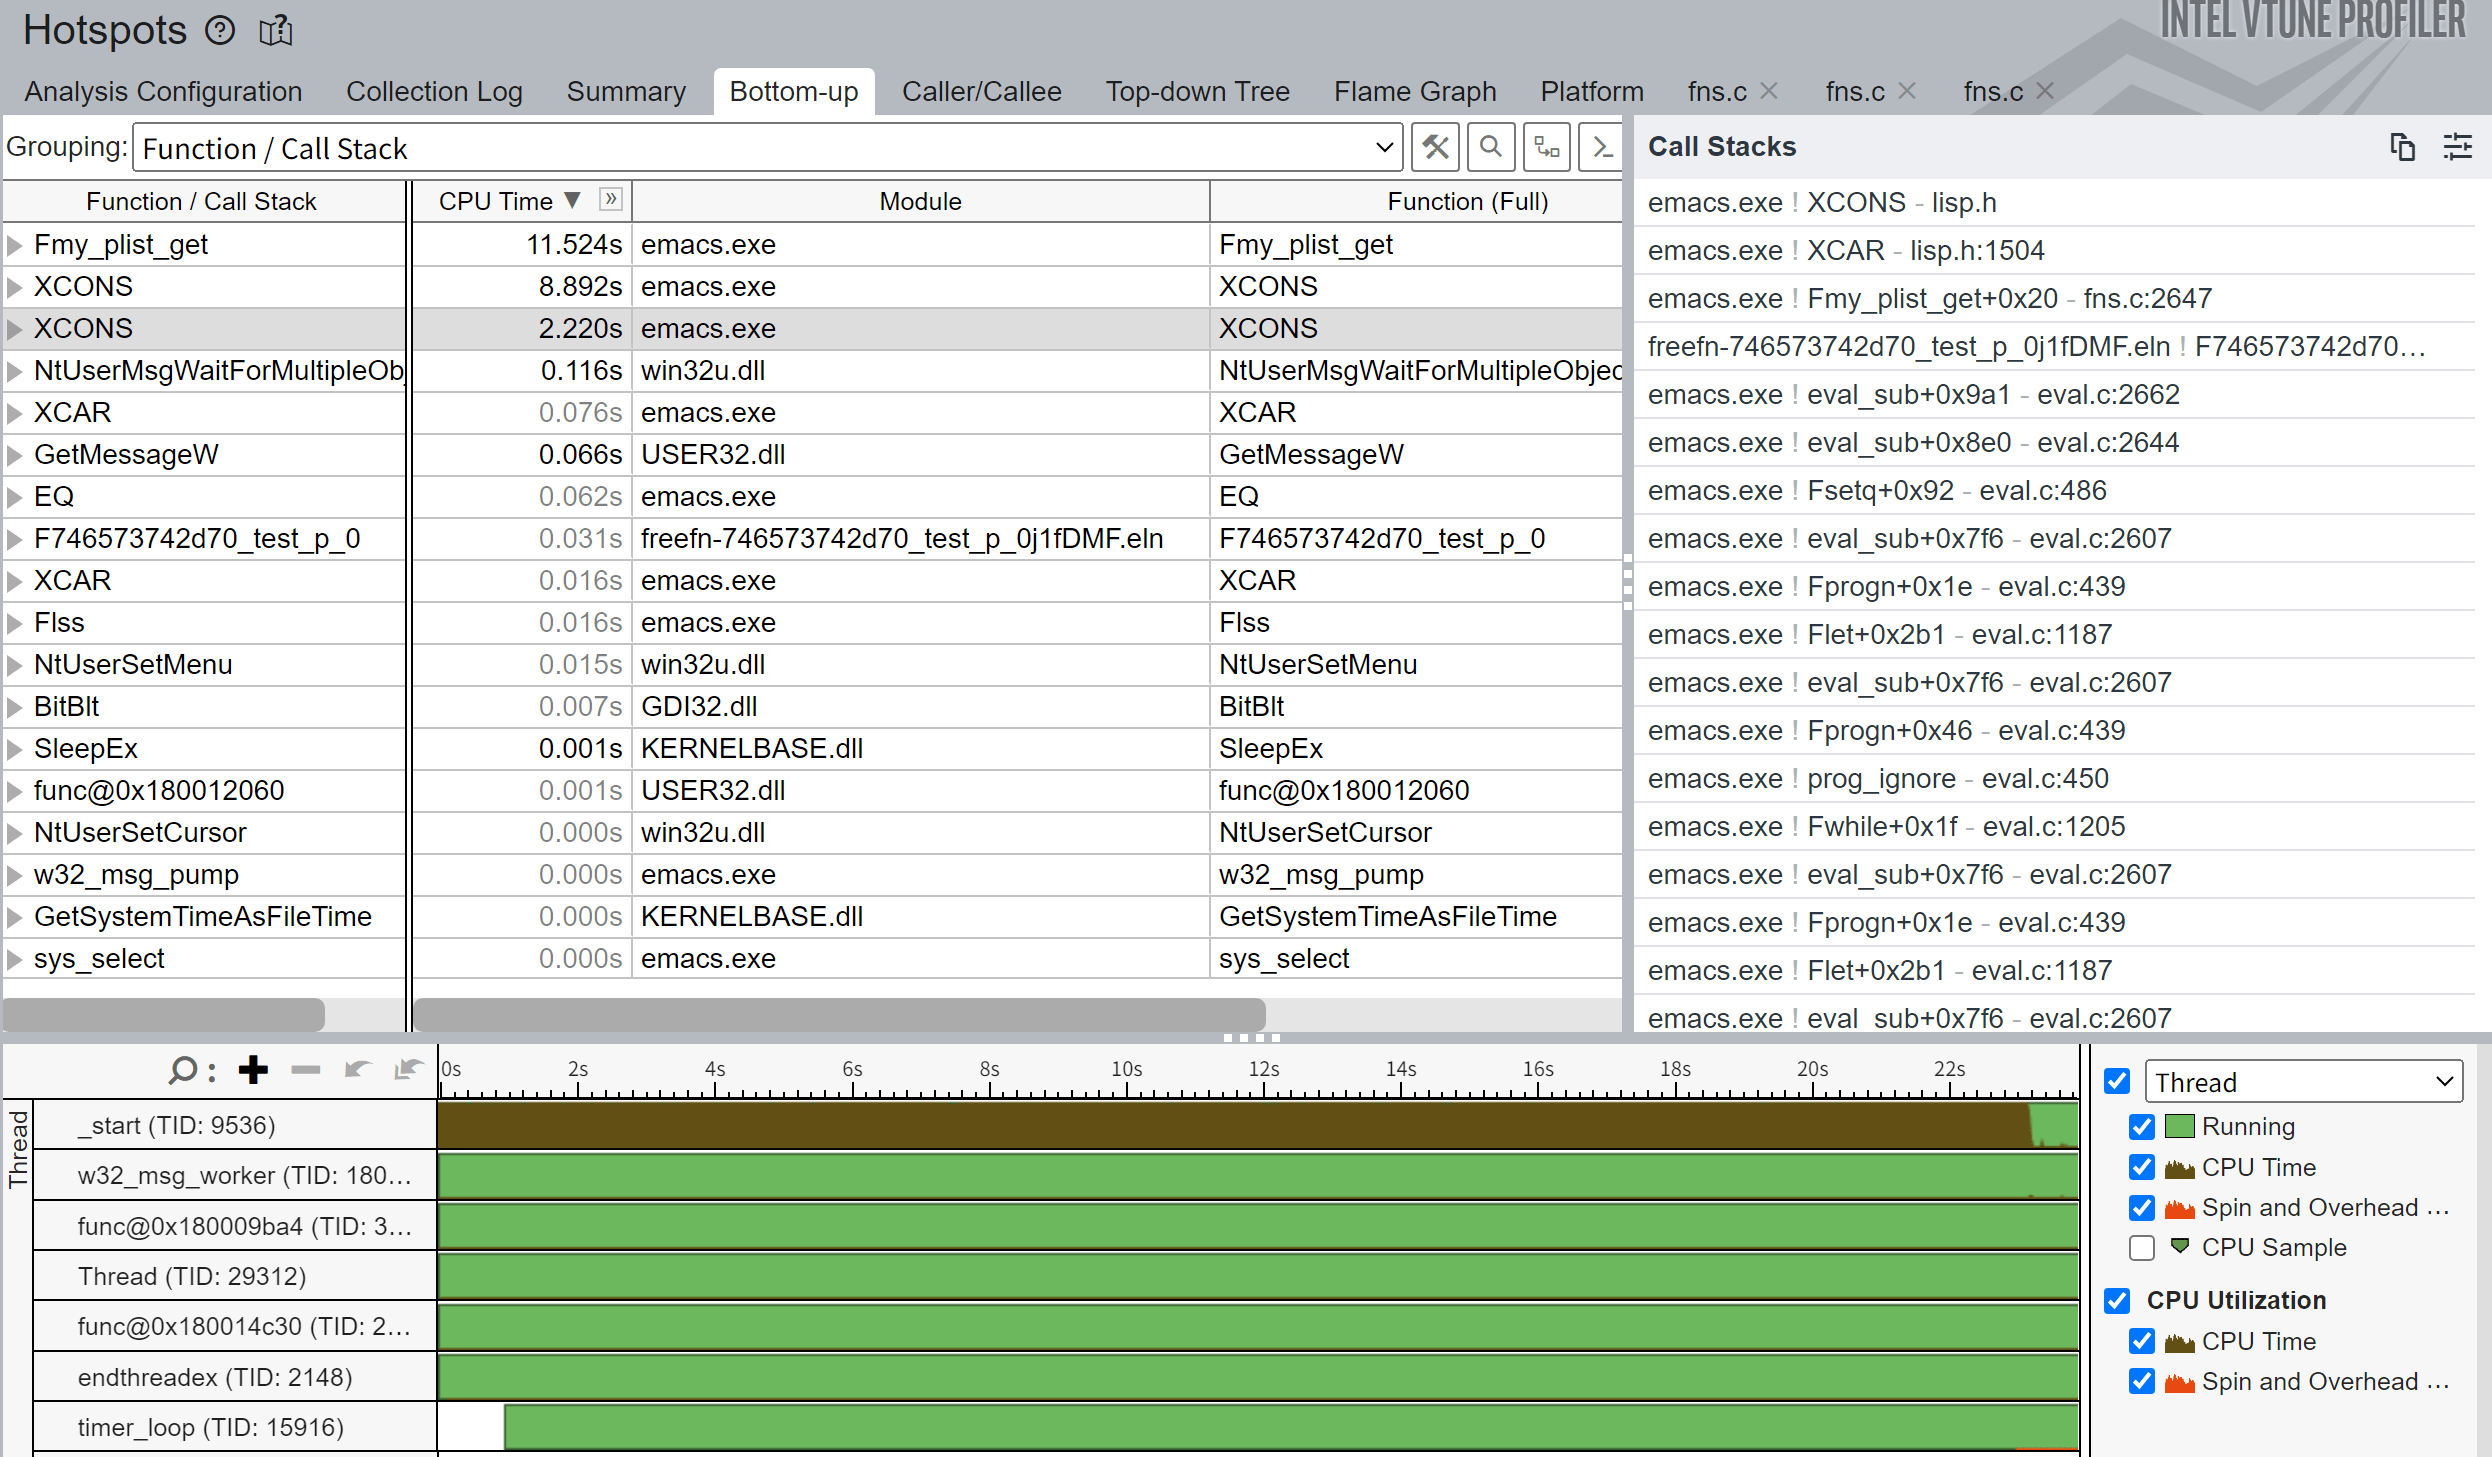Click the Call Stacks copy icon
Screen dimensions: 2492x1457
tap(2402, 147)
